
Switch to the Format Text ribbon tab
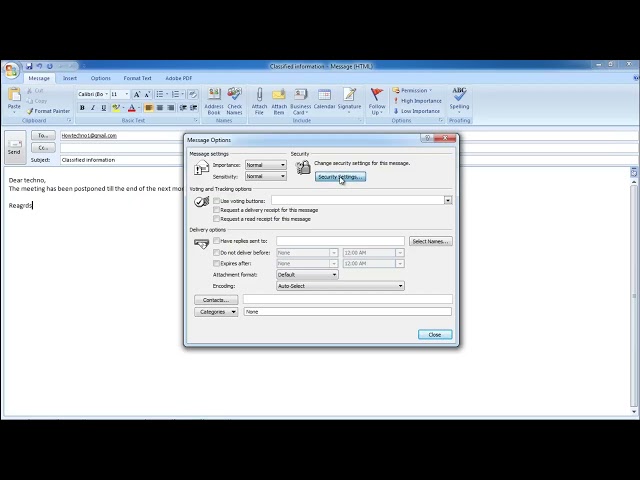(138, 78)
